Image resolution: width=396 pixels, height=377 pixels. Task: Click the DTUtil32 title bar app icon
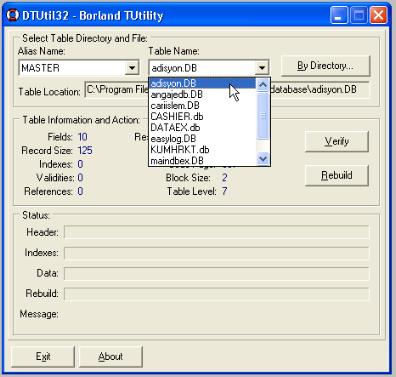[13, 15]
